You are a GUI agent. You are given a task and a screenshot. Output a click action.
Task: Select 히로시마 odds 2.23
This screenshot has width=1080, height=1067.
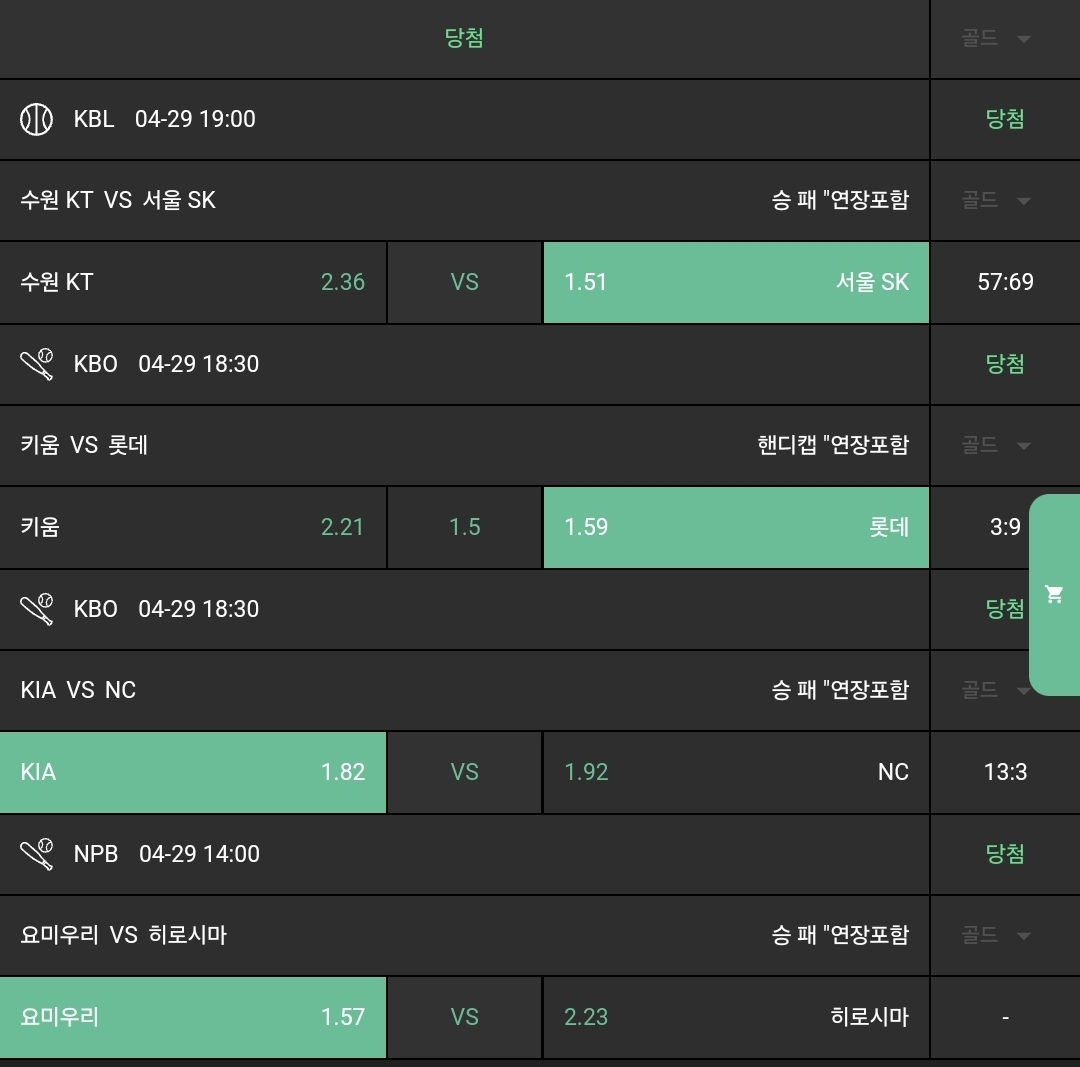pyautogui.click(x=736, y=1017)
